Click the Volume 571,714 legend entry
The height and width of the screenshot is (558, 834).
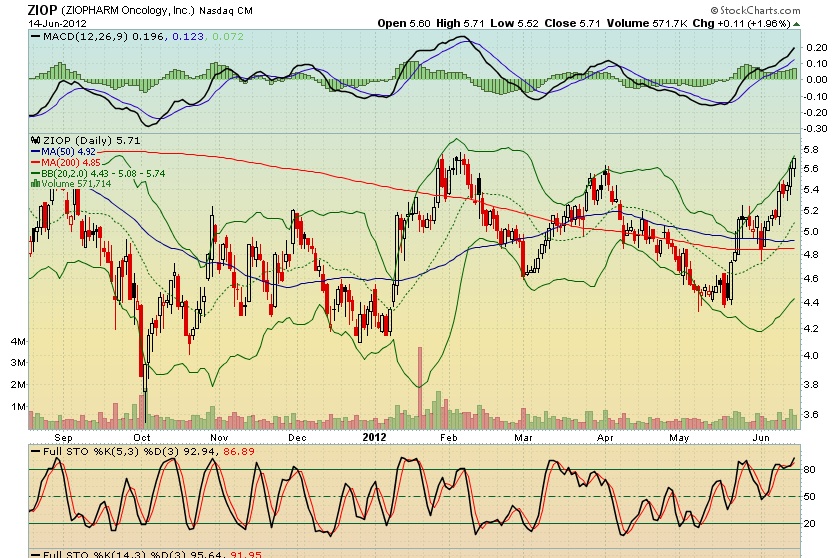[x=77, y=184]
